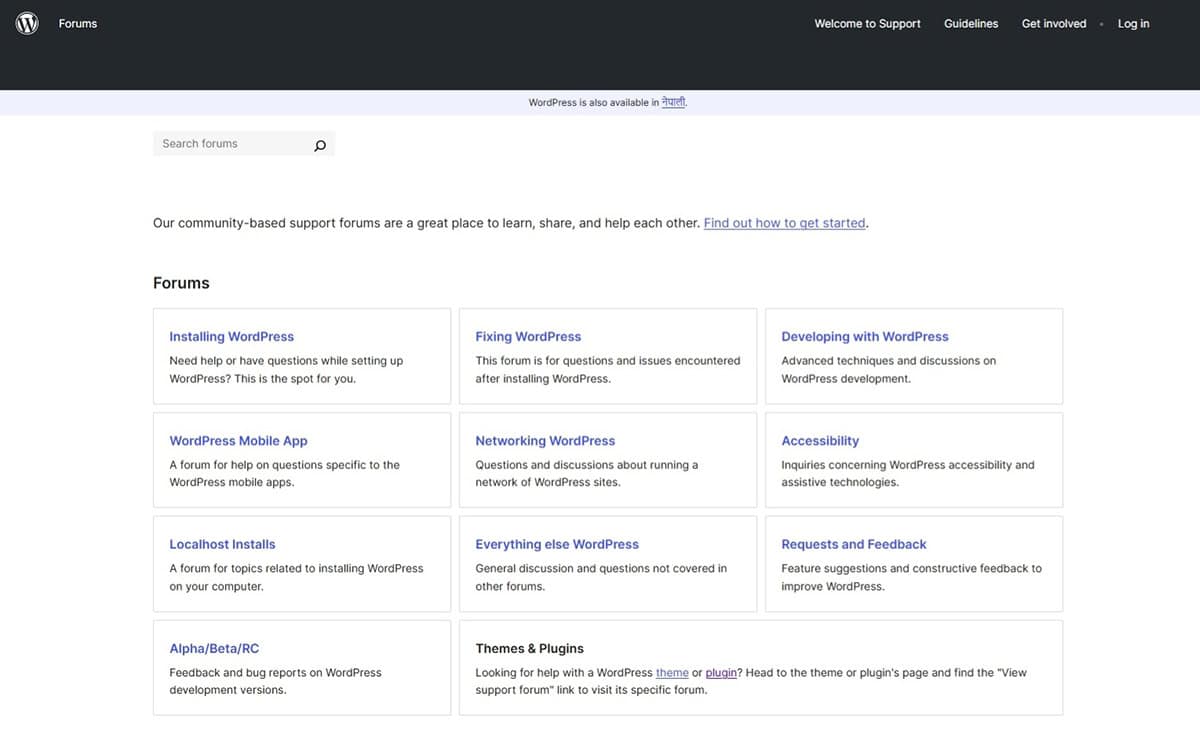Viewport: 1200px width, 747px height.
Task: Open the Accessibility forum
Action: coord(820,441)
